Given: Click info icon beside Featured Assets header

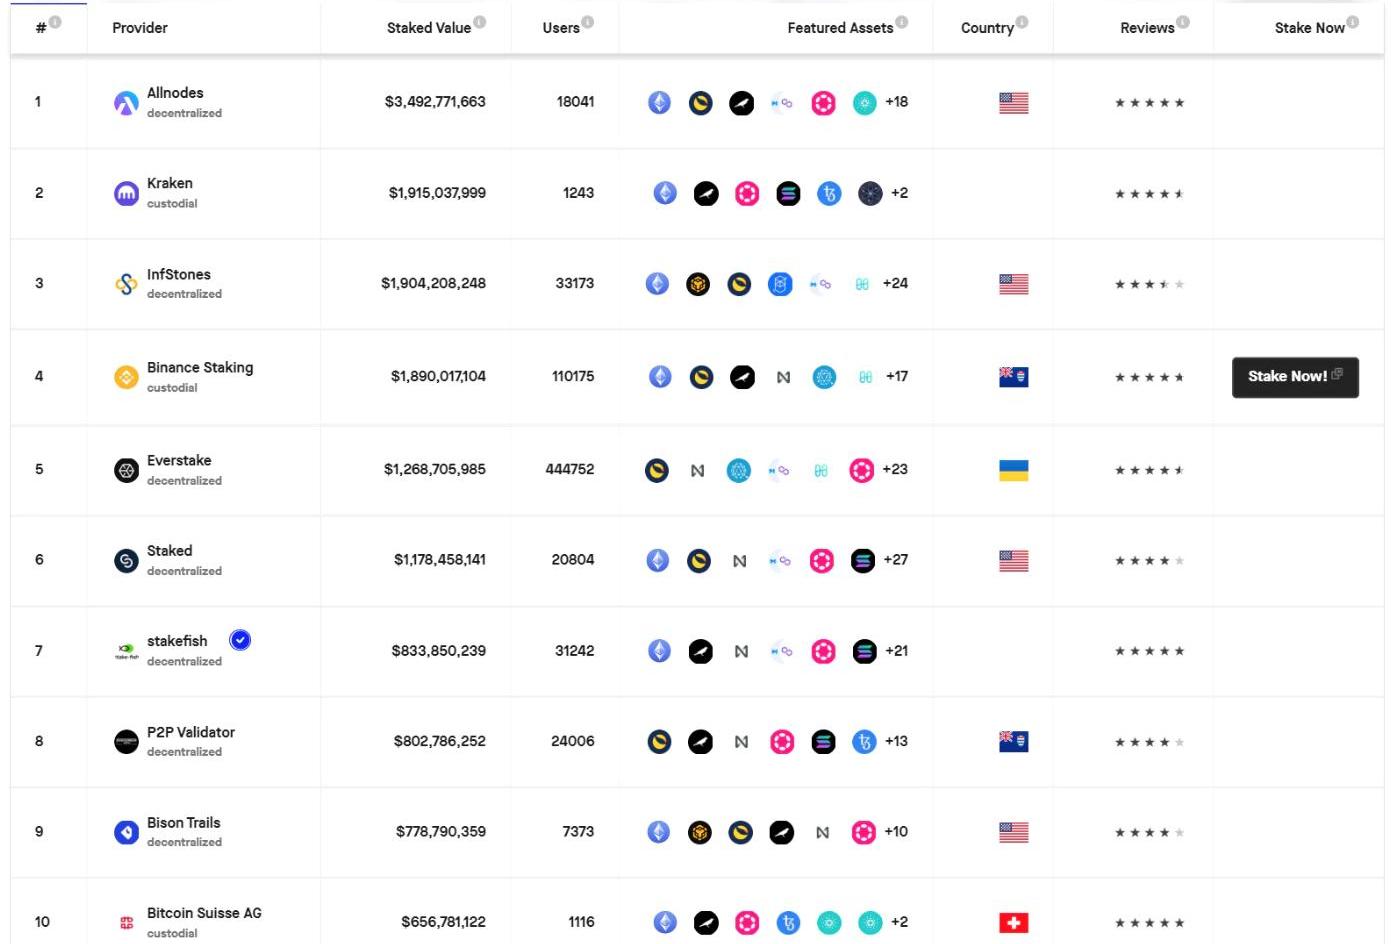Looking at the screenshot, I should tap(902, 22).
